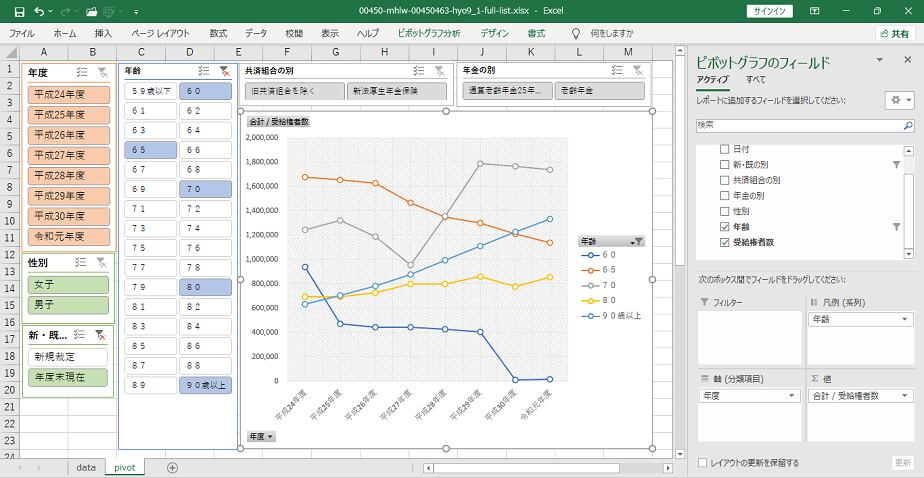This screenshot has height=478, width=924.
Task: Click the Open folder icon in toolbar
Action: (92, 11)
